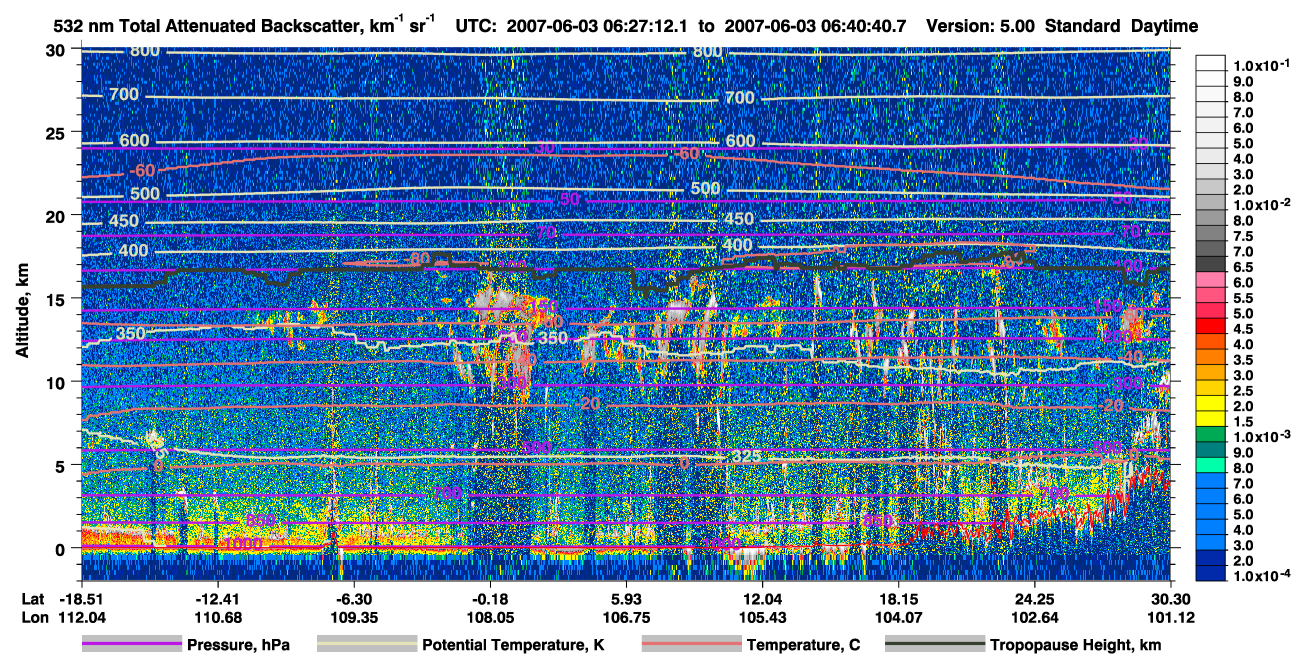Click latitude value '-12.41'

pyautogui.click(x=217, y=599)
